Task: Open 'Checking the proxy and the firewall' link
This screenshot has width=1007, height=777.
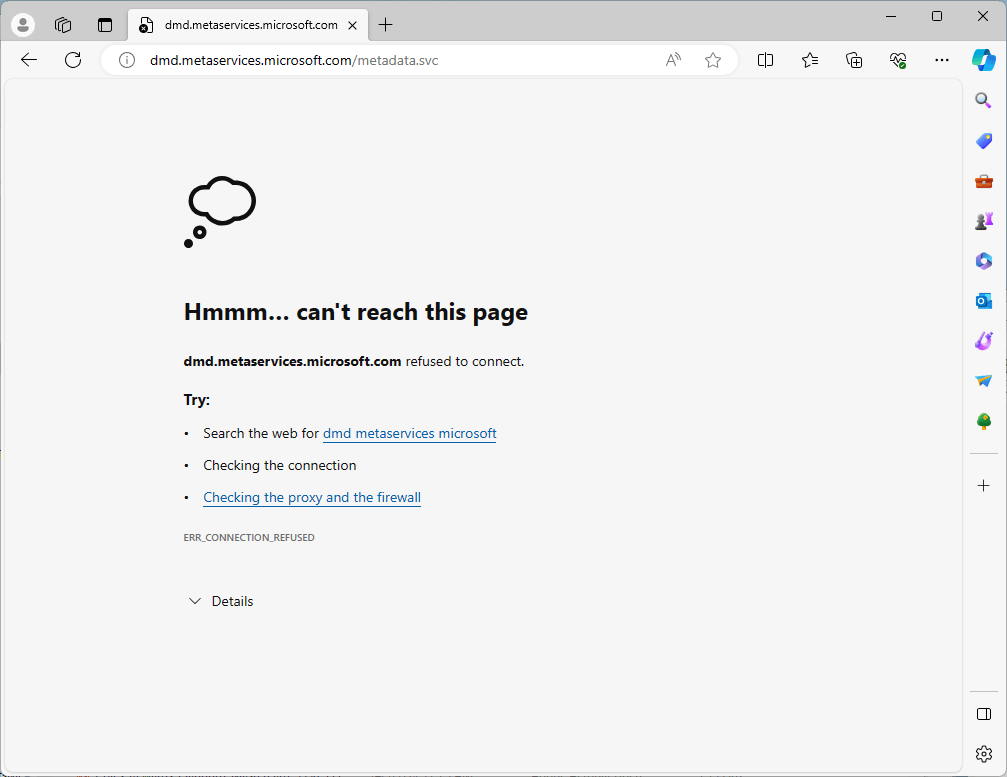Action: (x=312, y=498)
